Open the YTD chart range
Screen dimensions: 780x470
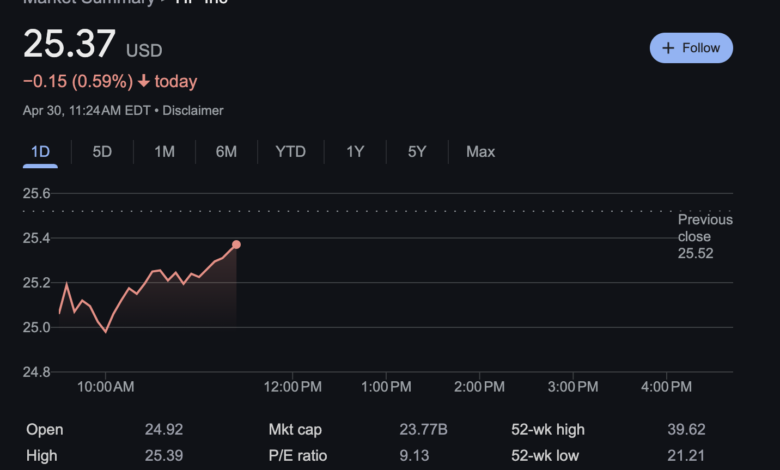point(291,152)
